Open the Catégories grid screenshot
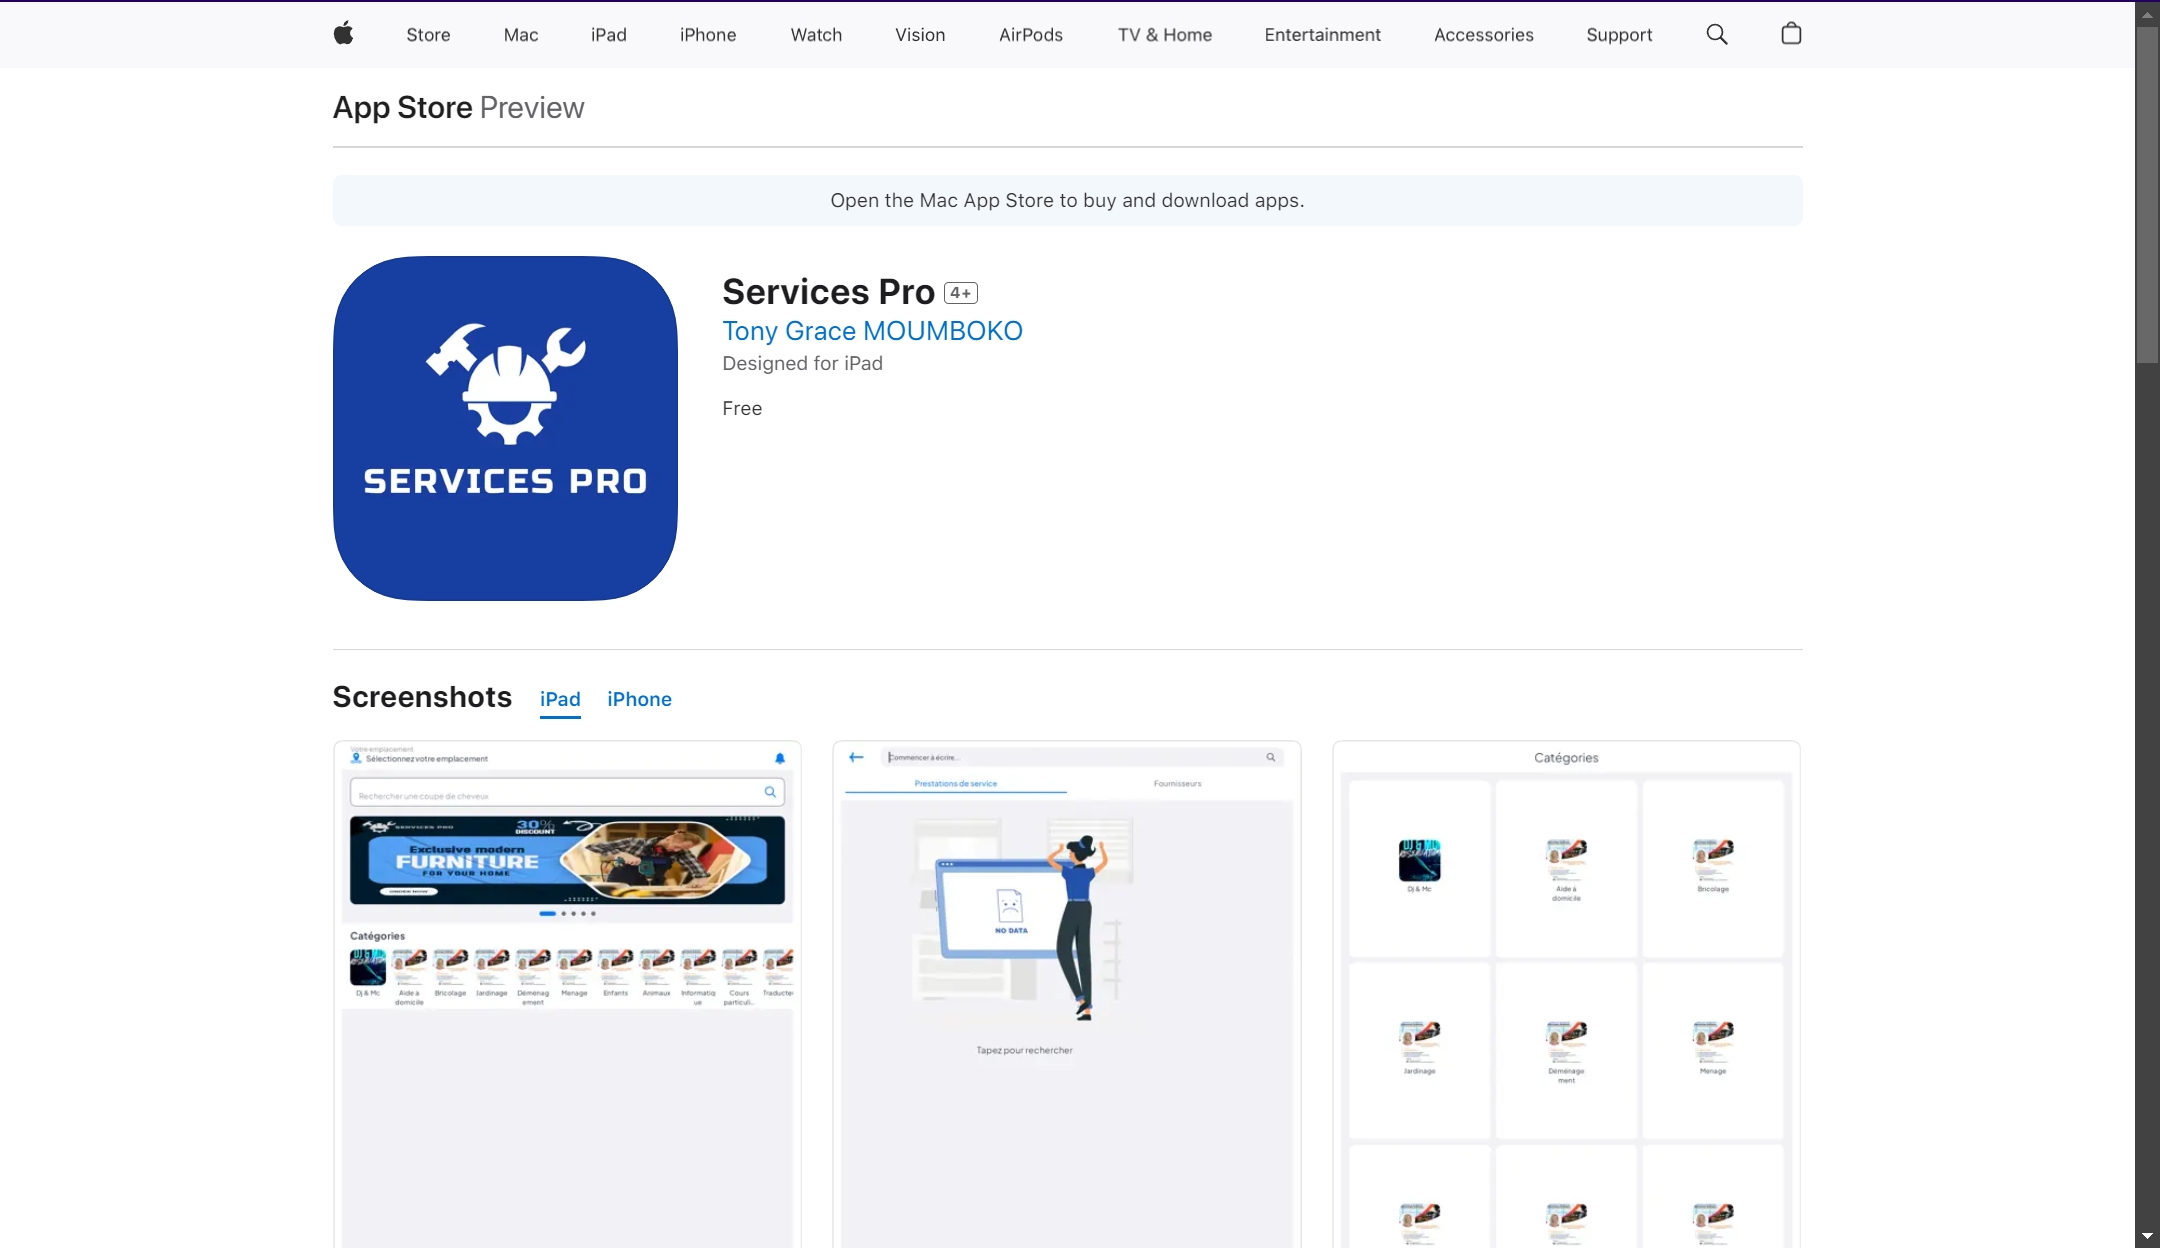Image resolution: width=2160 pixels, height=1248 pixels. coord(1566,995)
